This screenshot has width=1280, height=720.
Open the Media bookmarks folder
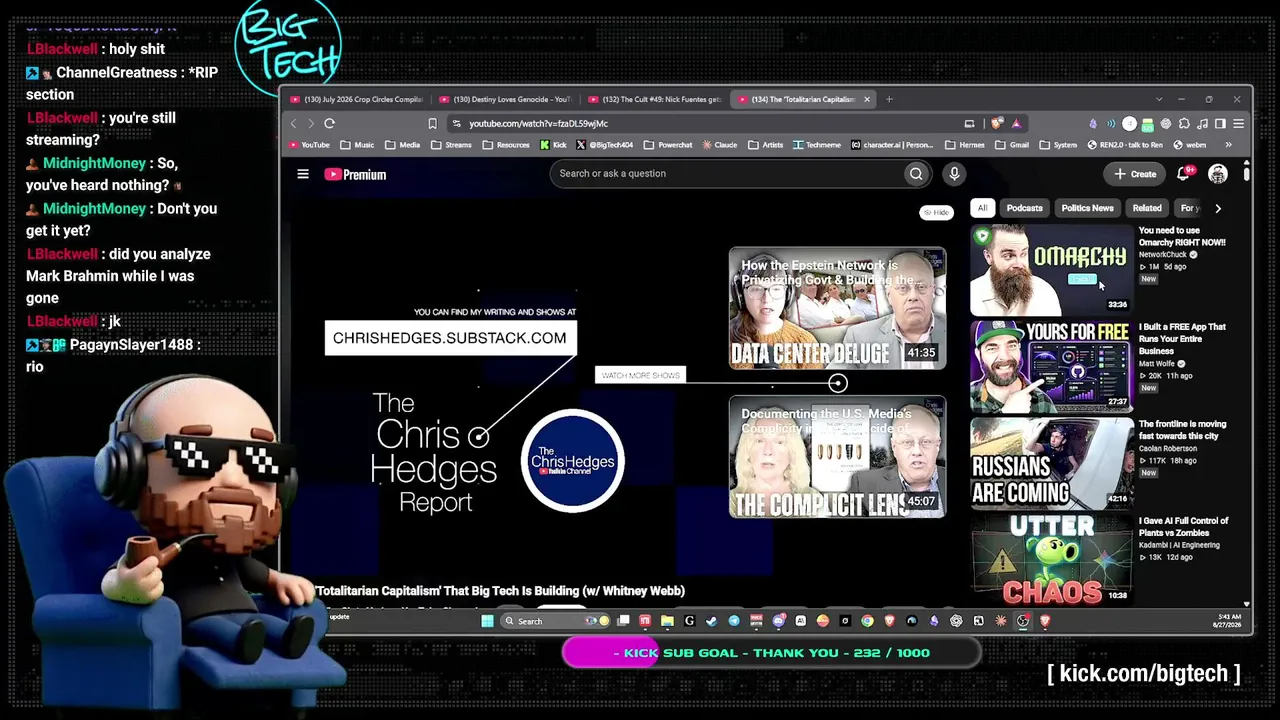[402, 145]
